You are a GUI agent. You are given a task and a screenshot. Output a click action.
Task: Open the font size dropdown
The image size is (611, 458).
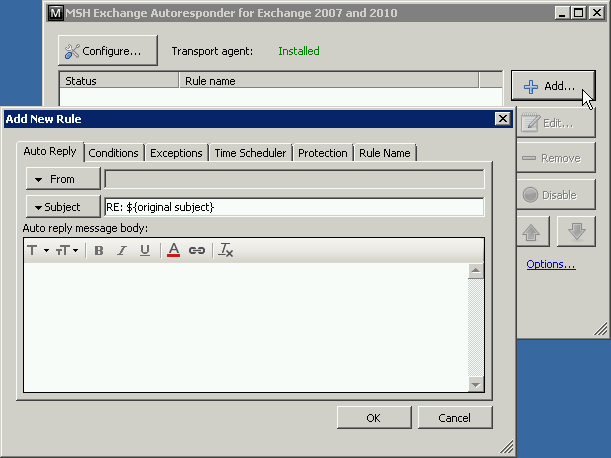tap(67, 250)
